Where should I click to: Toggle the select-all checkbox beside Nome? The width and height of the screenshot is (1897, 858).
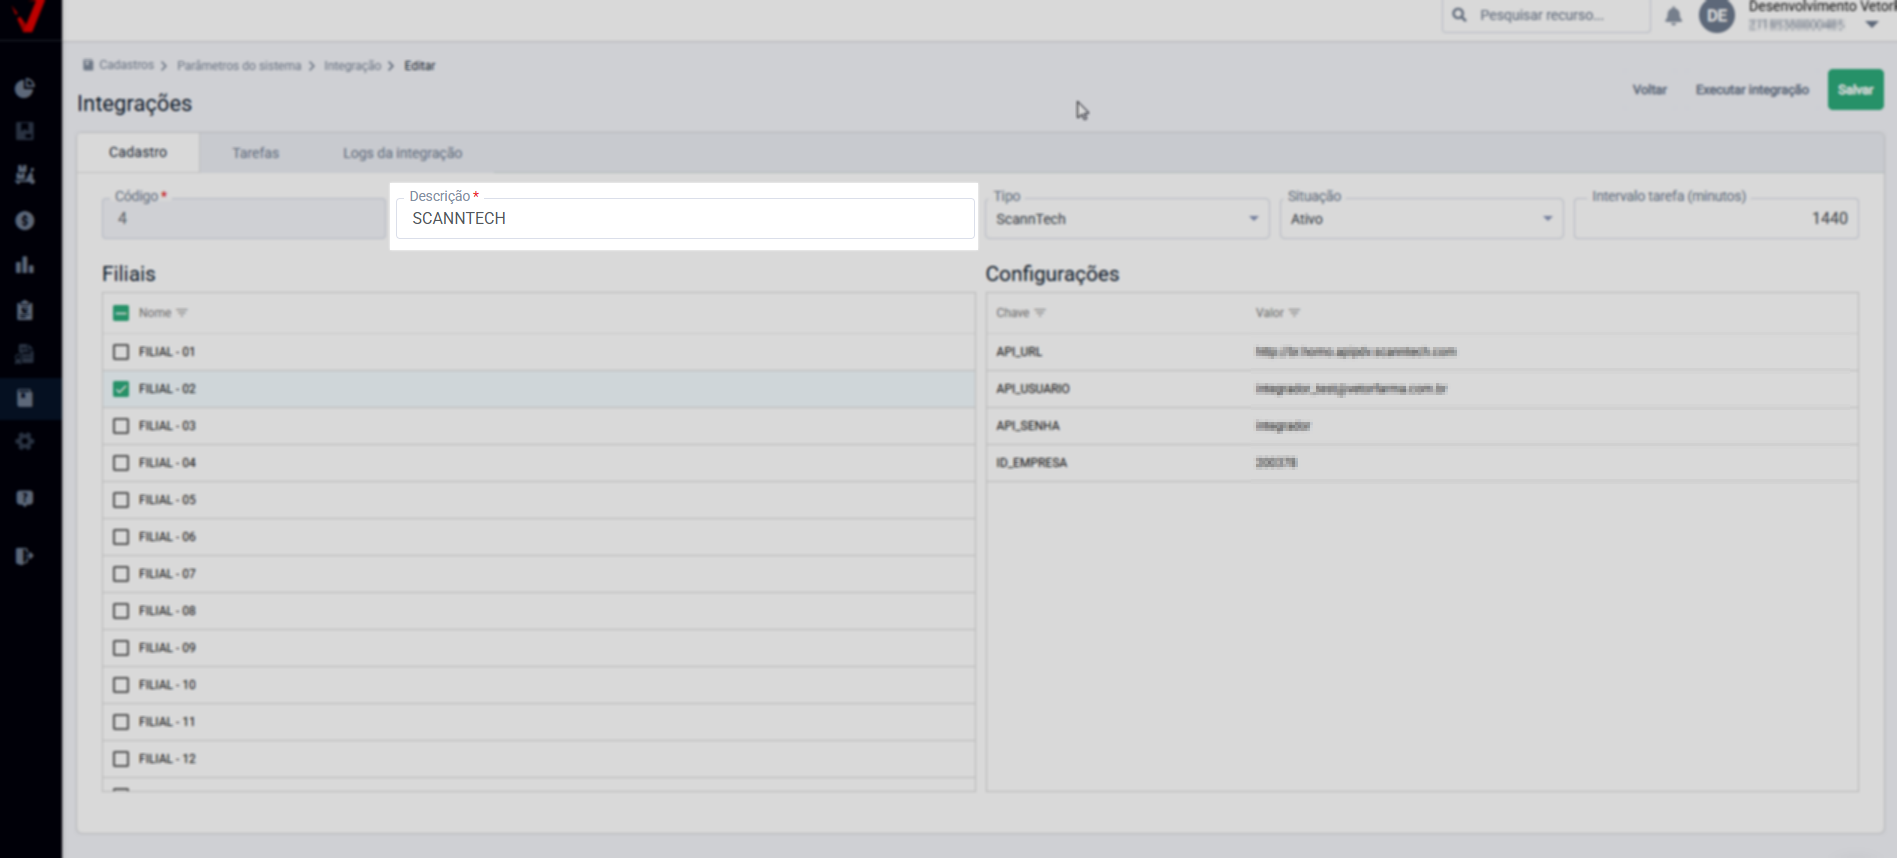121,313
